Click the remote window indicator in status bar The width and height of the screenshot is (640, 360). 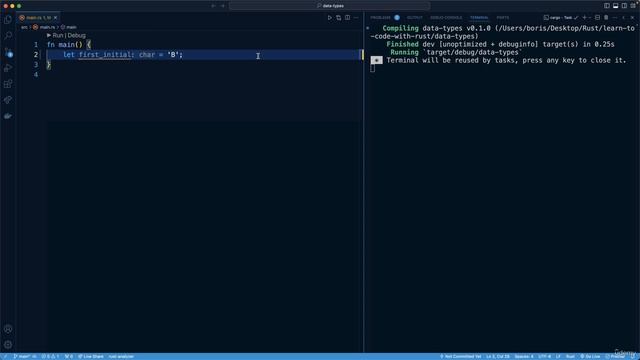(5, 356)
